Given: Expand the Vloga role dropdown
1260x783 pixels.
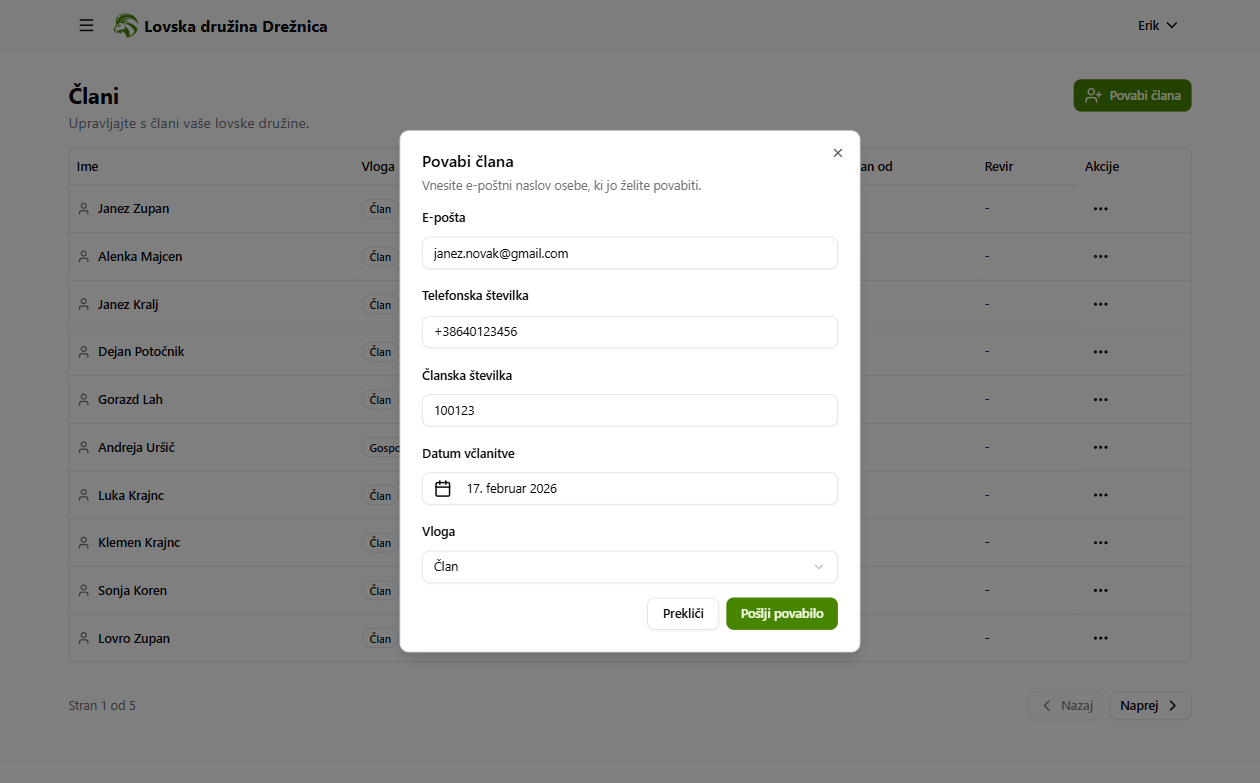Looking at the screenshot, I should [x=629, y=567].
